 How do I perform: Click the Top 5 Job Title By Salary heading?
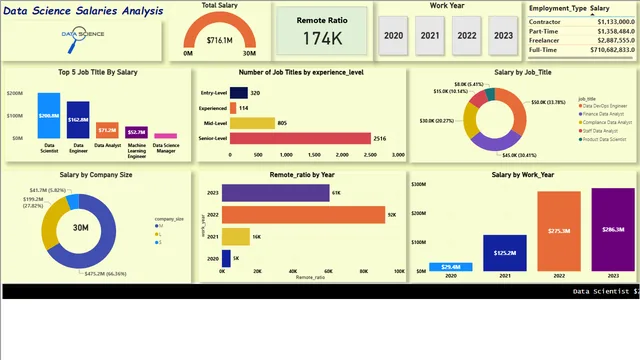pyautogui.click(x=98, y=72)
